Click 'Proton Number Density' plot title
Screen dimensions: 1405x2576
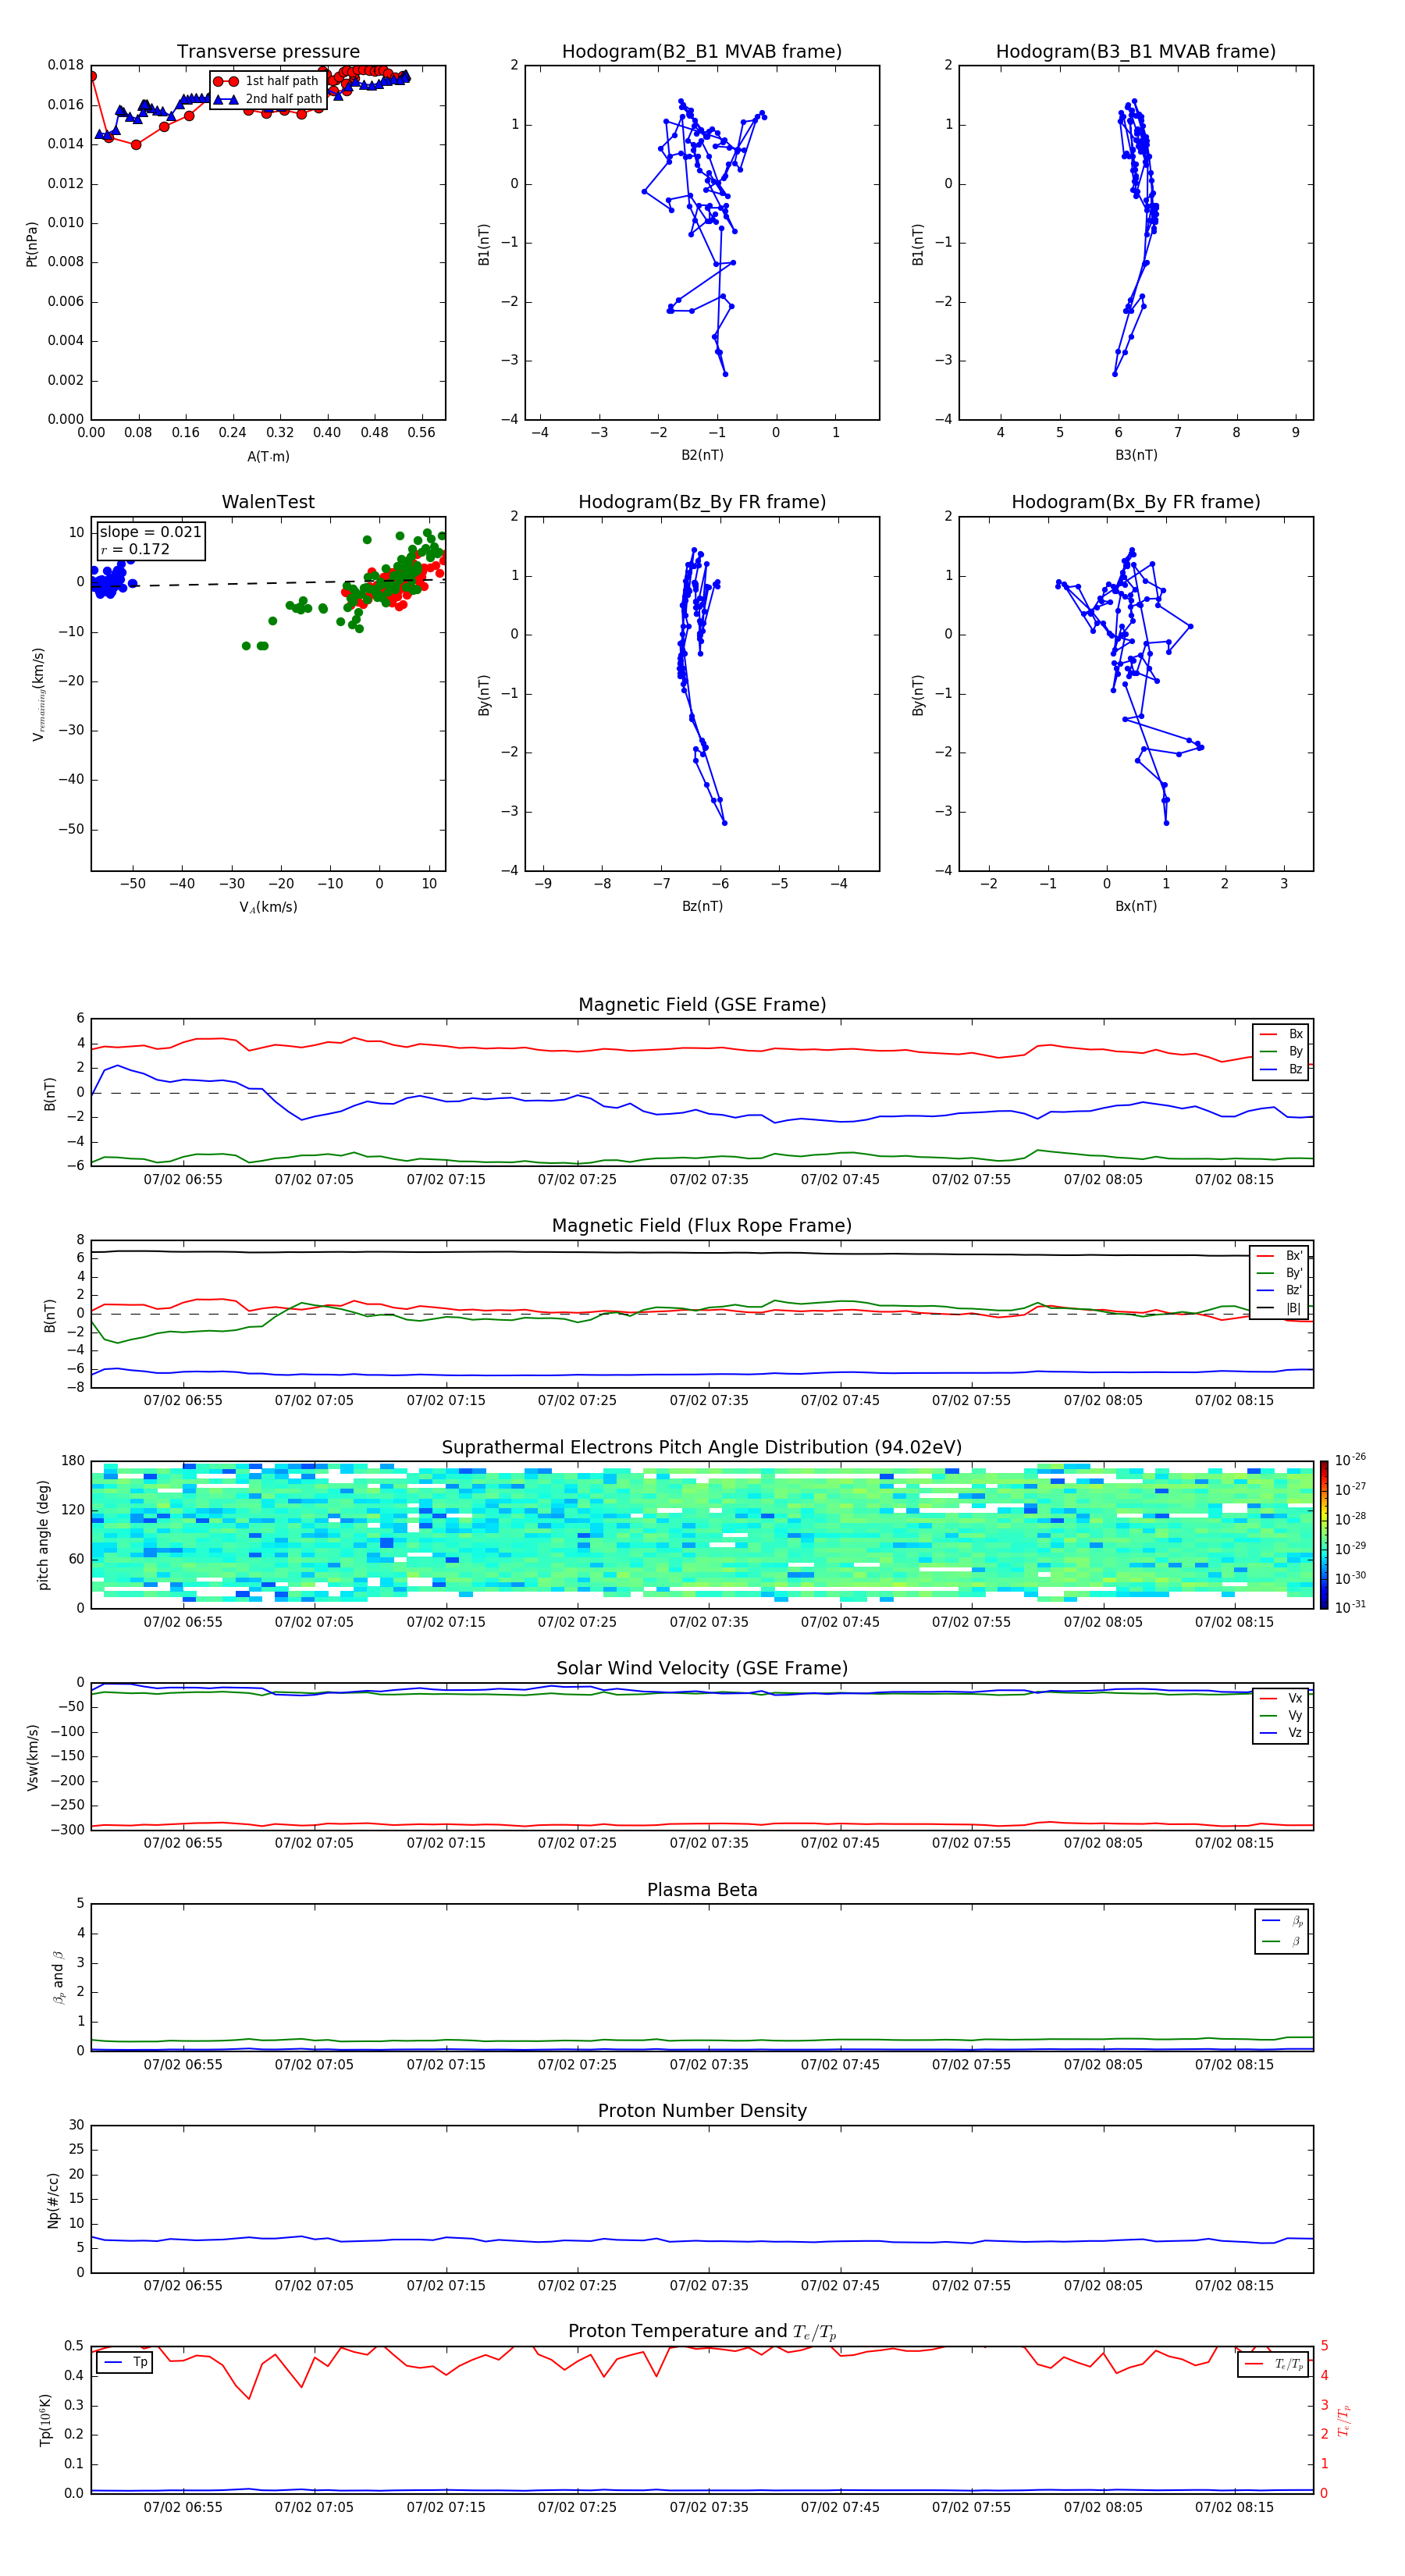coord(702,2112)
